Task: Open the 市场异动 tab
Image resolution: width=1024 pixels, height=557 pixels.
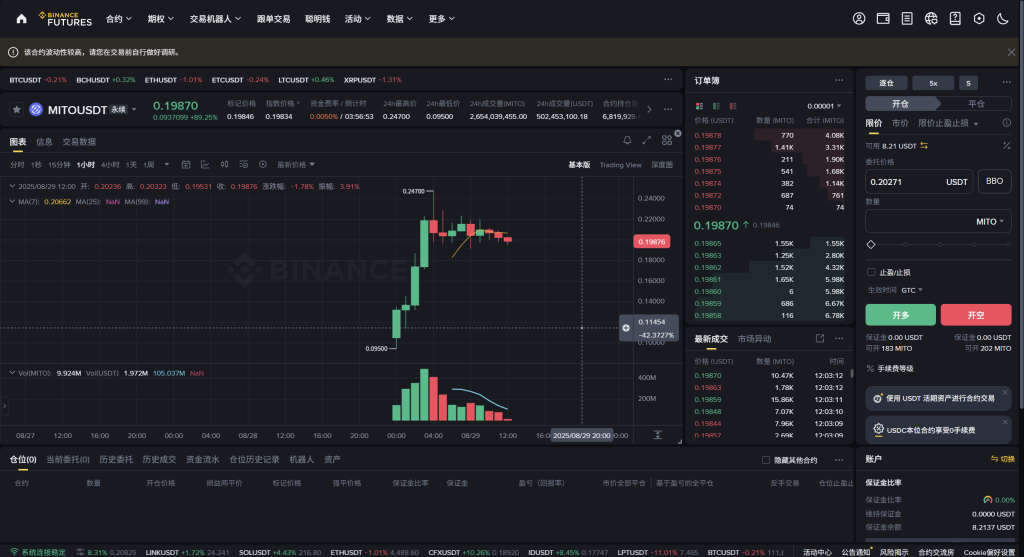Action: 754,339
